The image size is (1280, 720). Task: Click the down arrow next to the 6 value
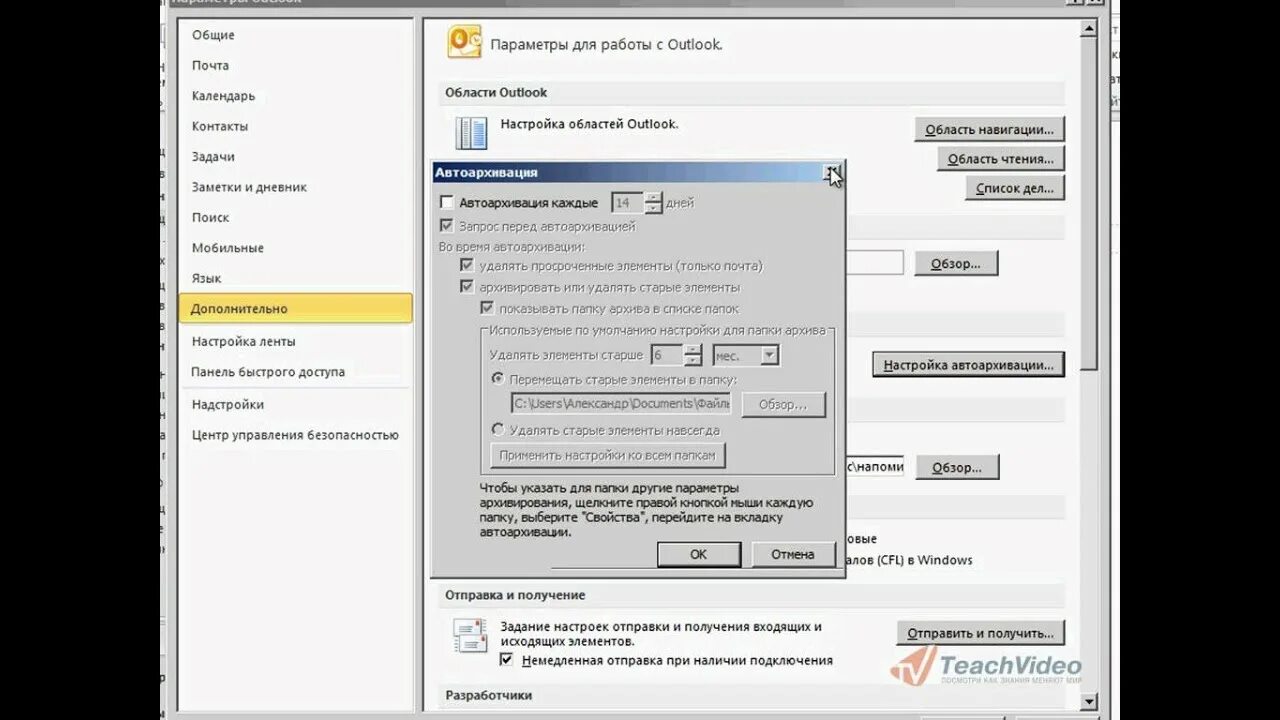(694, 358)
